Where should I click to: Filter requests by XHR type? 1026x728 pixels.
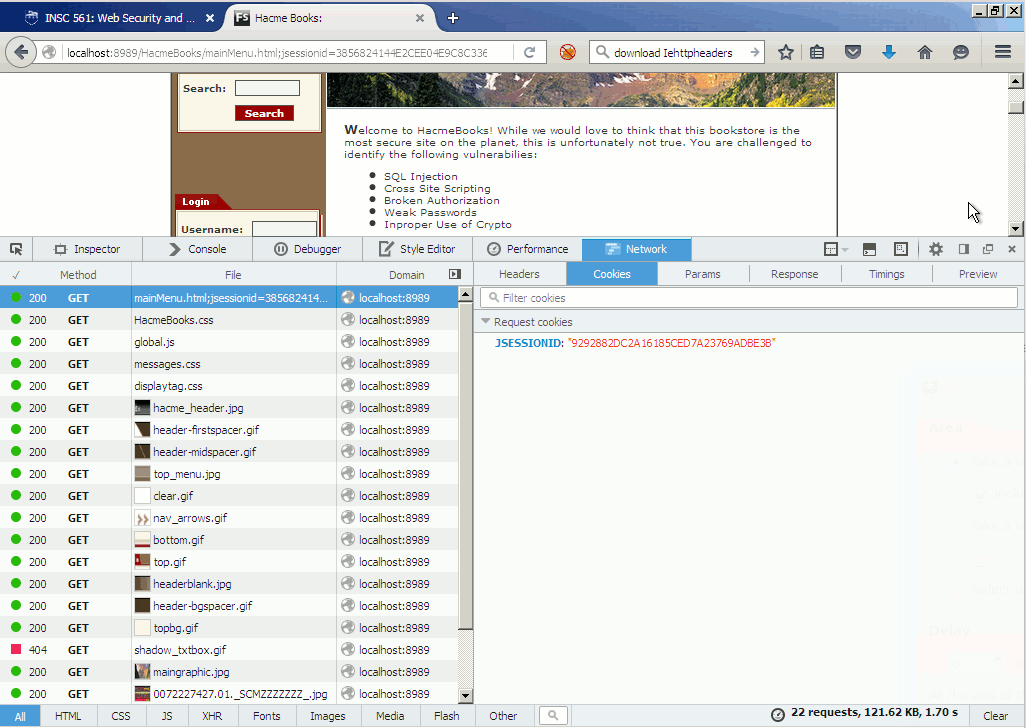212,716
